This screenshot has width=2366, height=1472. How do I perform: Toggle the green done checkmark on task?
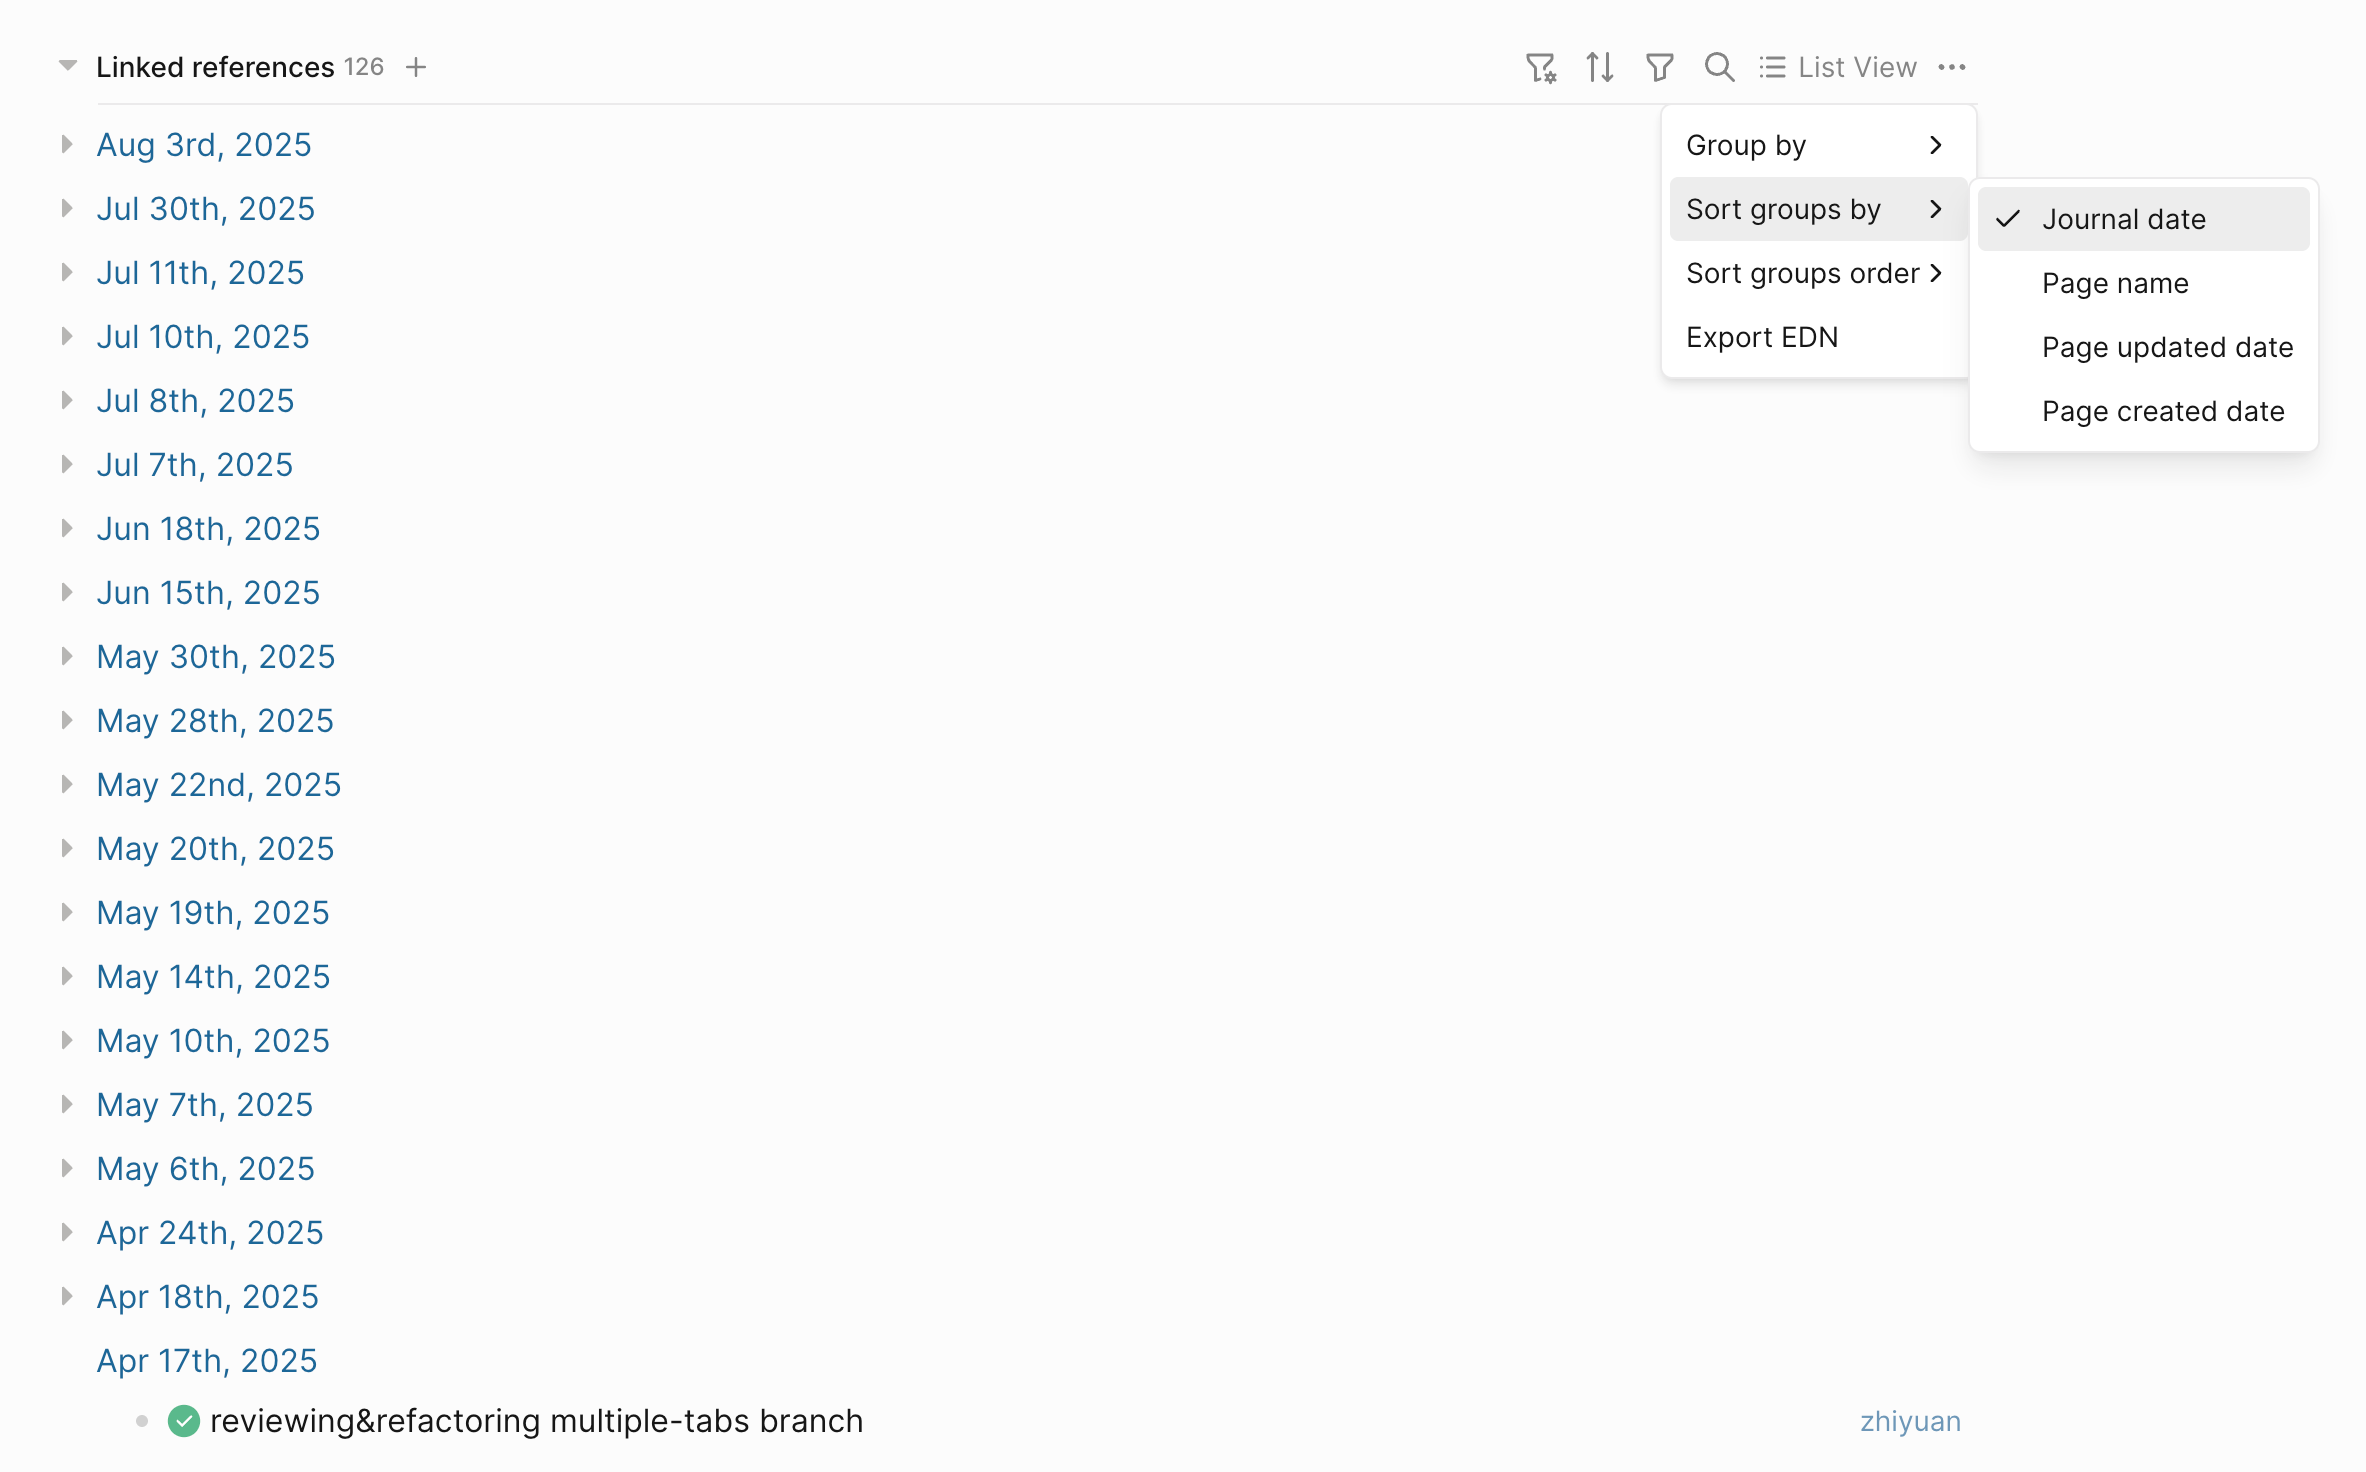[x=184, y=1421]
